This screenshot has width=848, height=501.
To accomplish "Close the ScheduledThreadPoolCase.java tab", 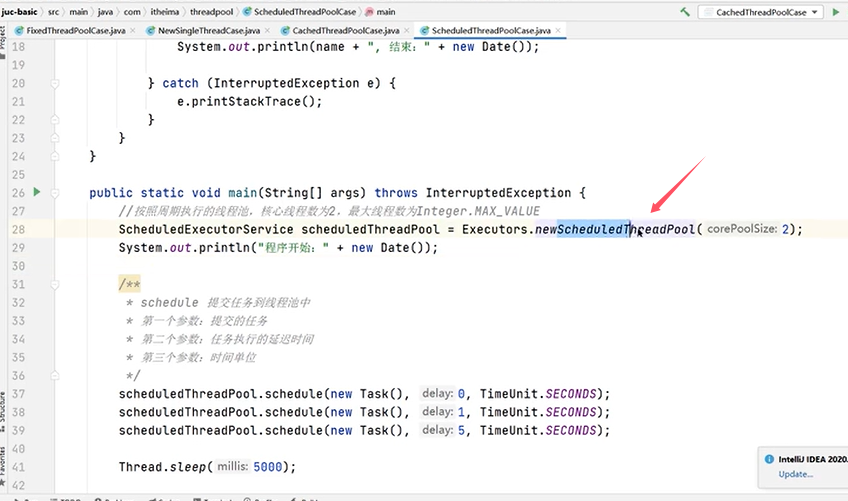I will point(558,31).
